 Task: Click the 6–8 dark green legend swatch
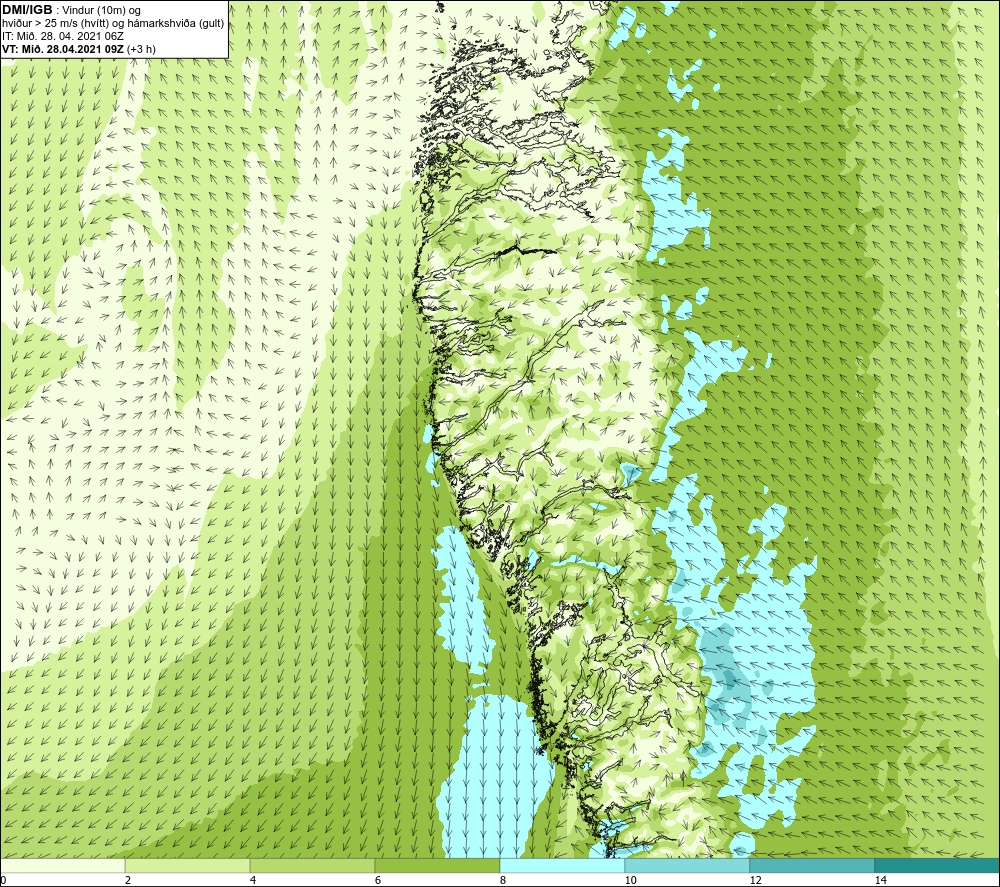[438, 865]
